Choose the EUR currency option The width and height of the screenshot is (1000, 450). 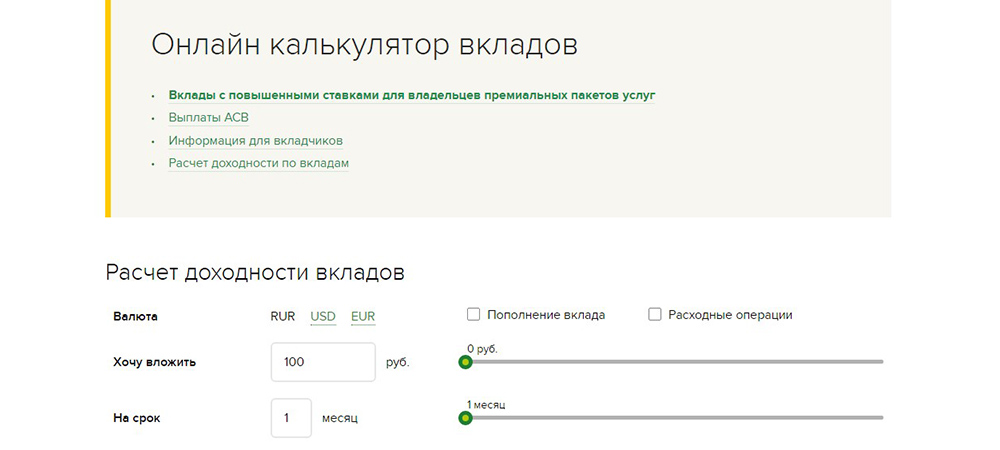pyautogui.click(x=363, y=316)
